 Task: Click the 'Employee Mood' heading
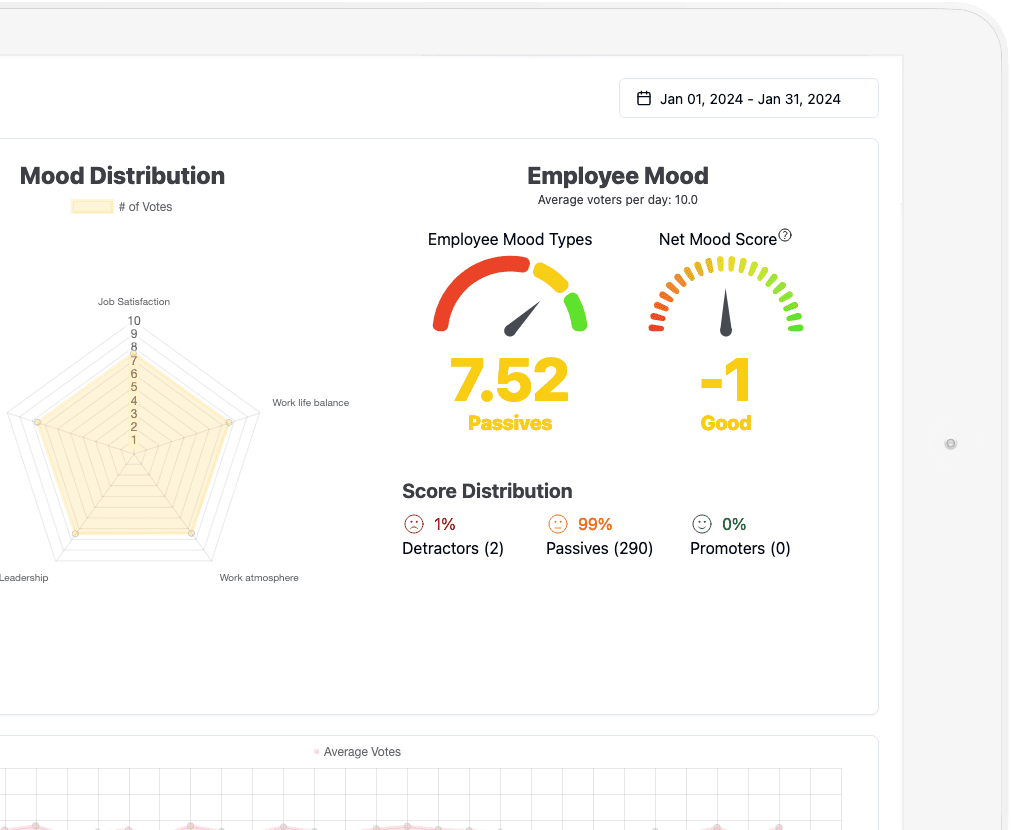point(618,175)
